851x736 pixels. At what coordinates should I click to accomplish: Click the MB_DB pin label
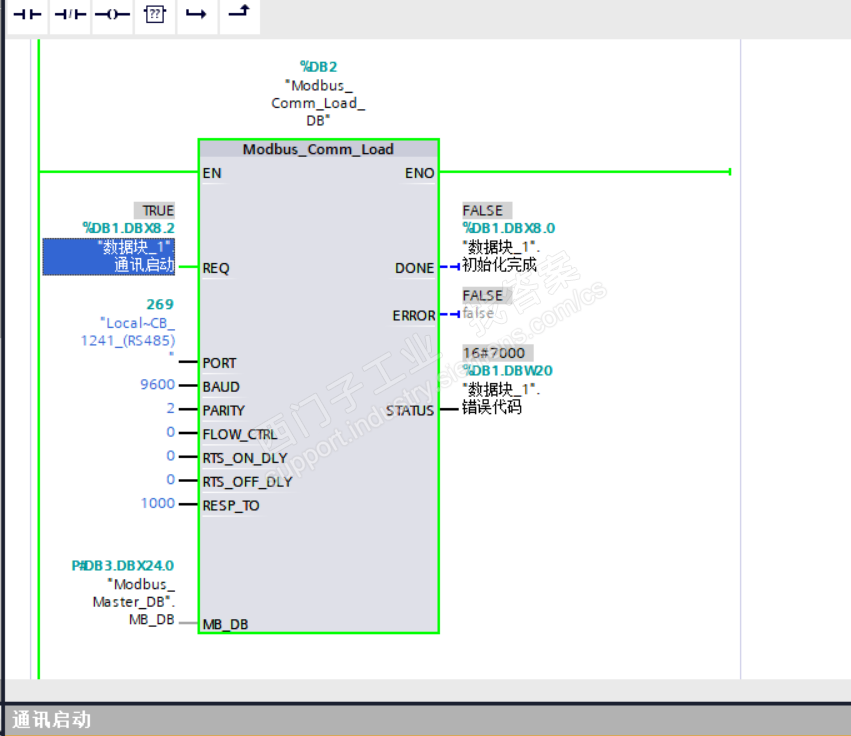(225, 624)
